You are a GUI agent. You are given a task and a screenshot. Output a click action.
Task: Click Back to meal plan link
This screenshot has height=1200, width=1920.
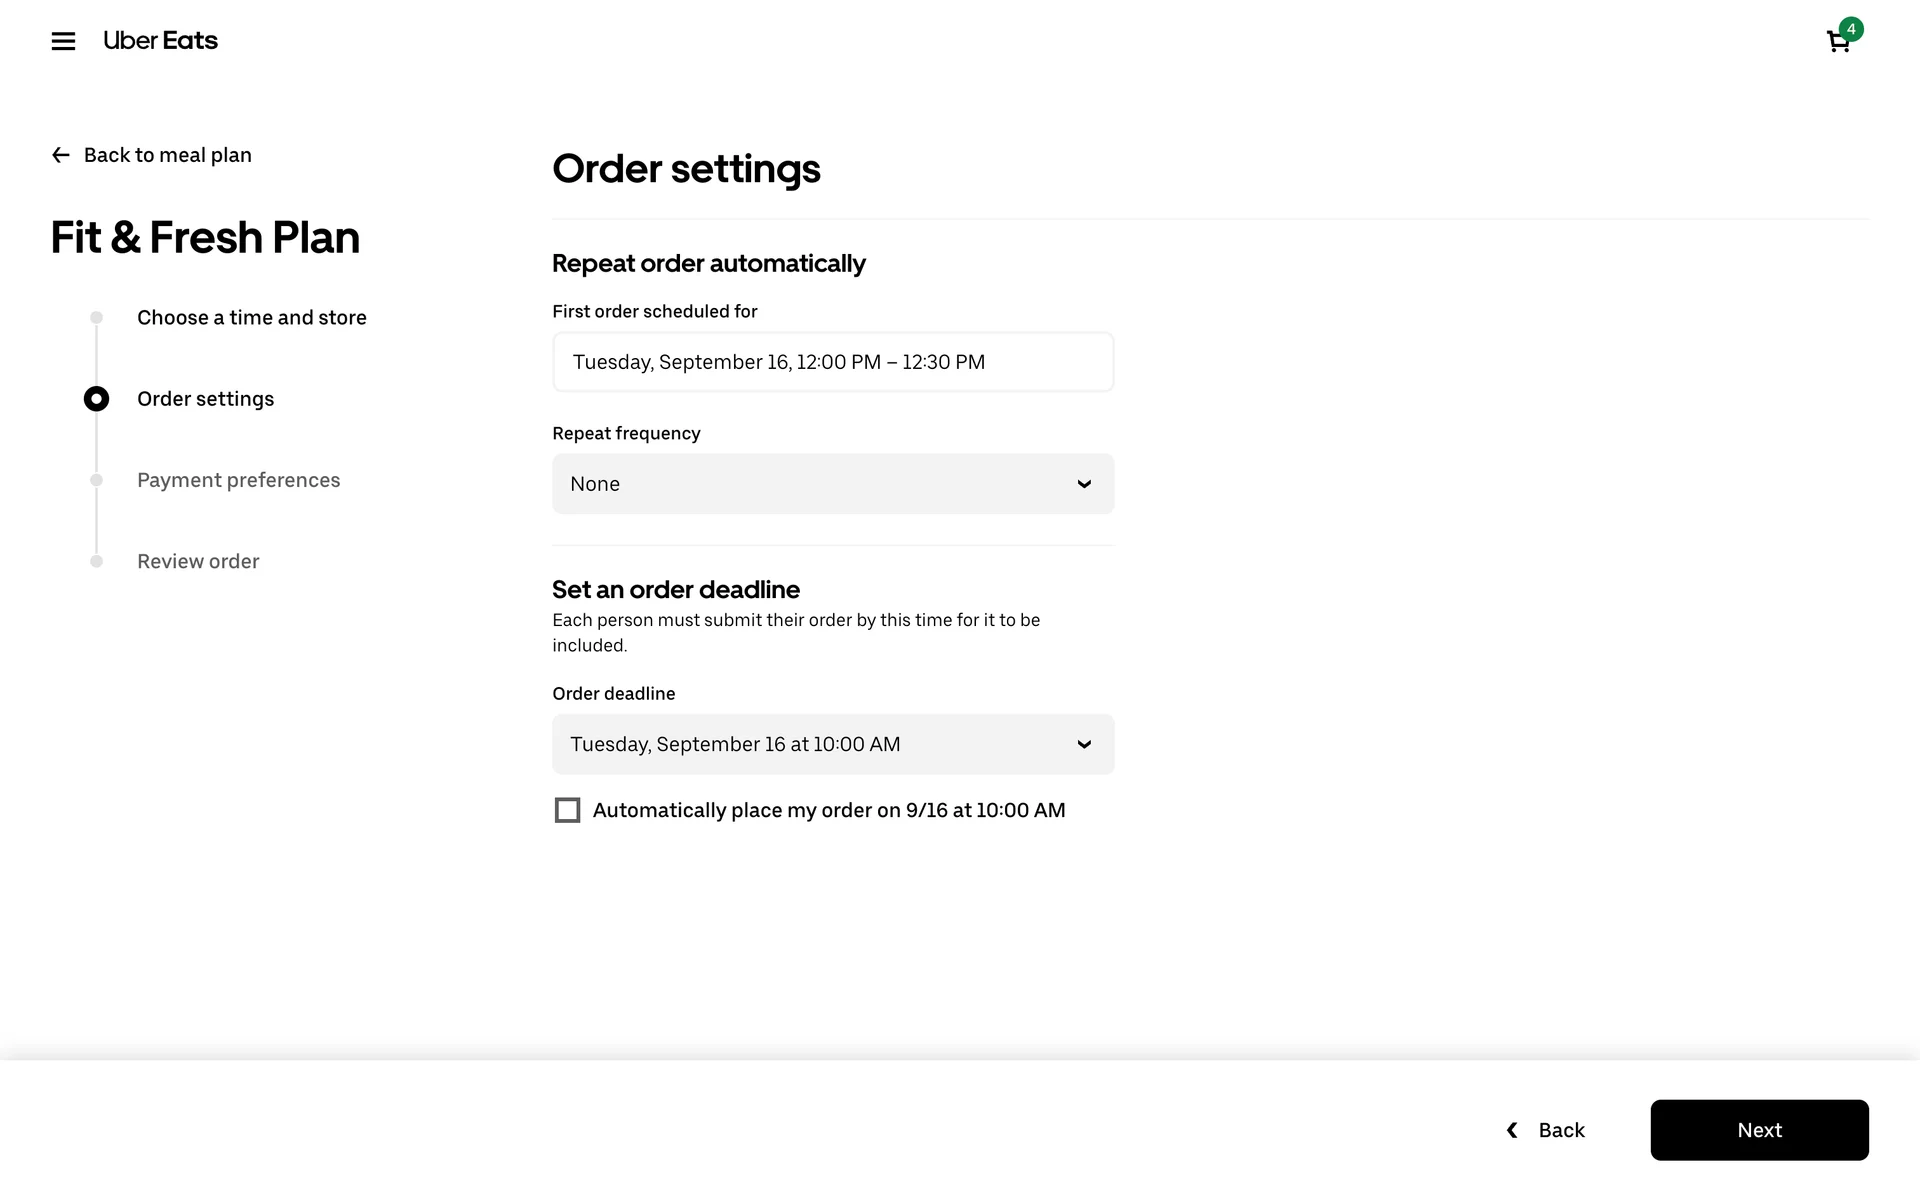click(168, 155)
